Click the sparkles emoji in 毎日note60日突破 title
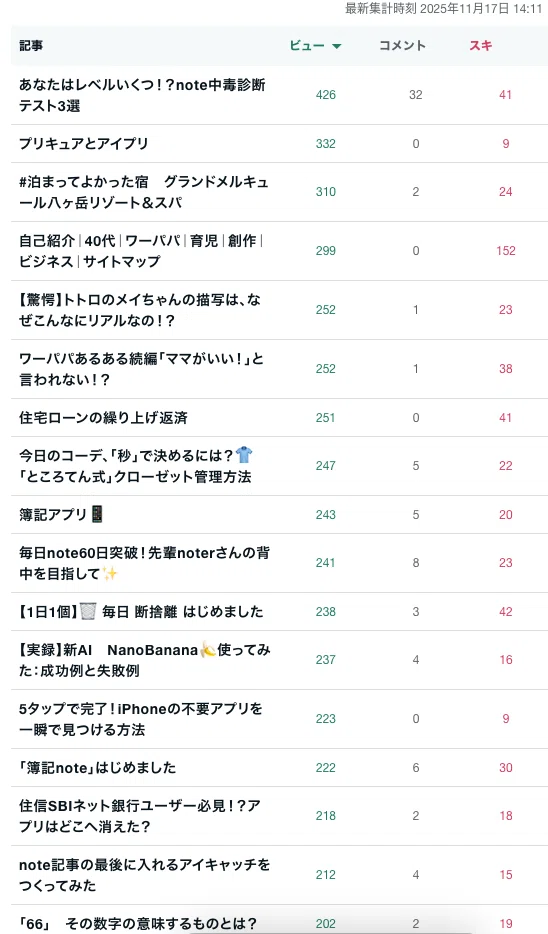 coord(110,574)
